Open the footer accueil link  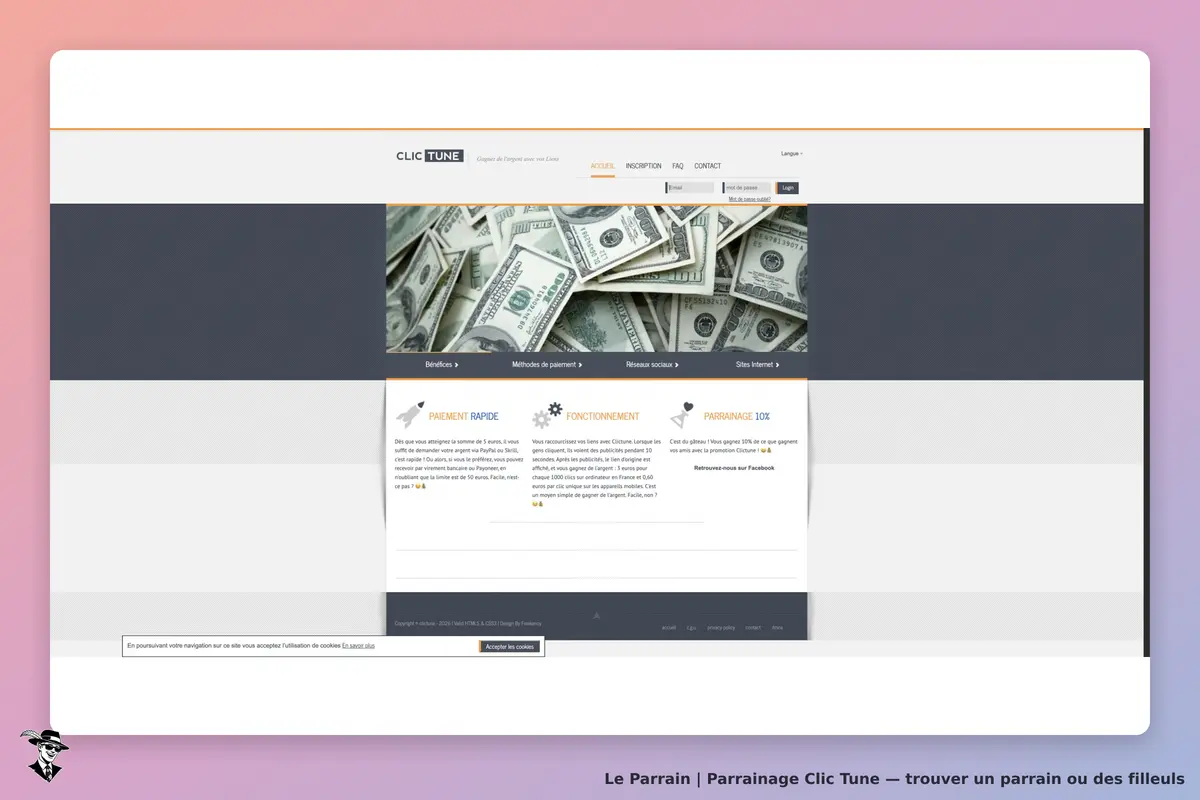coord(669,628)
